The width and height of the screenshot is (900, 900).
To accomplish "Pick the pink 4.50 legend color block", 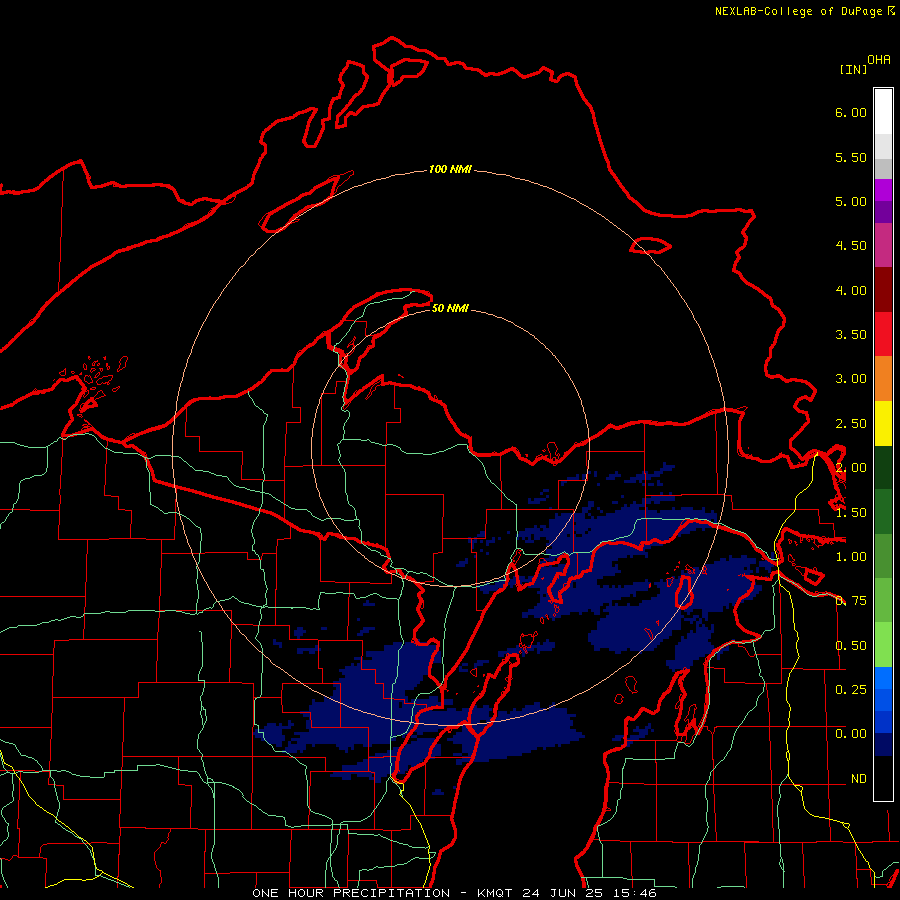I will (x=883, y=245).
